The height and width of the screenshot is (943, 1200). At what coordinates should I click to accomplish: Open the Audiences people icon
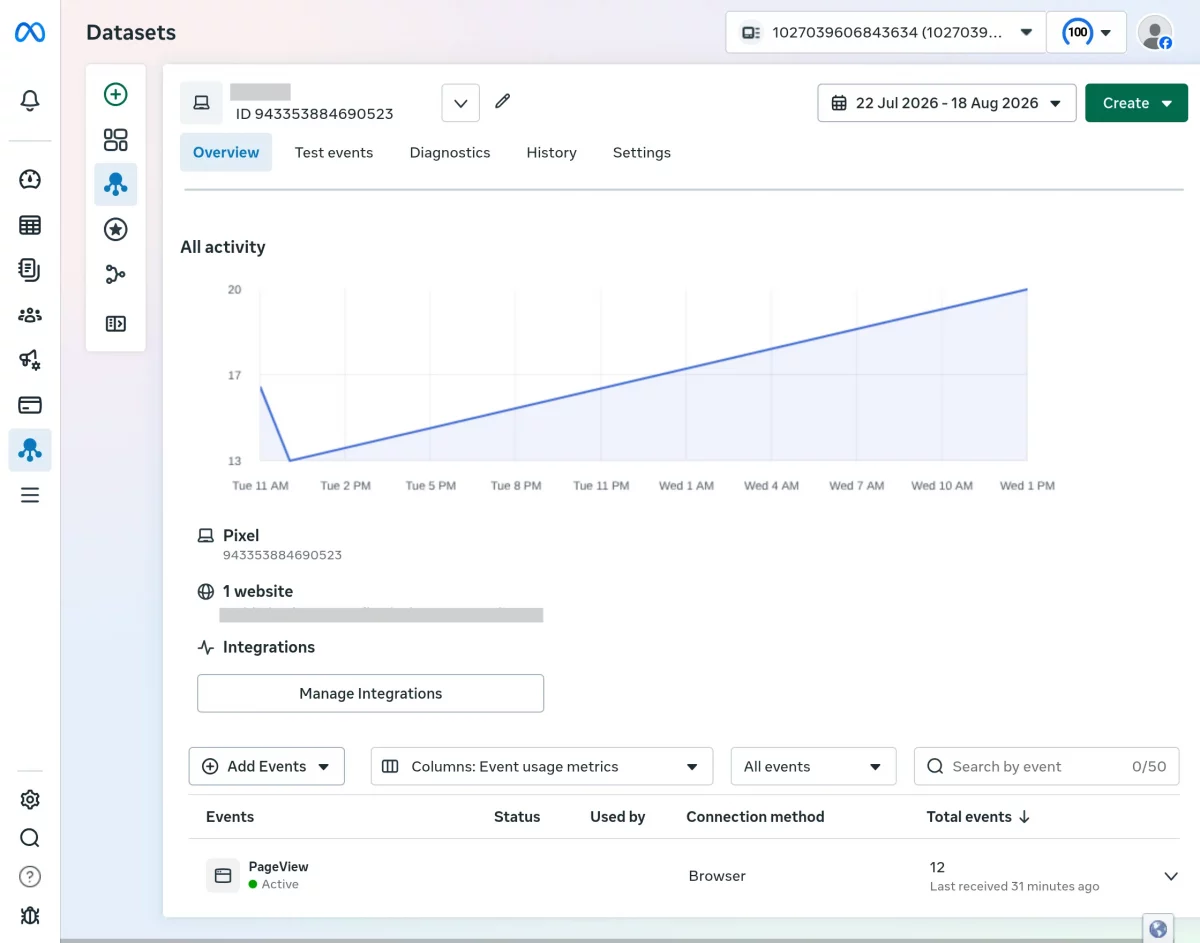[30, 315]
